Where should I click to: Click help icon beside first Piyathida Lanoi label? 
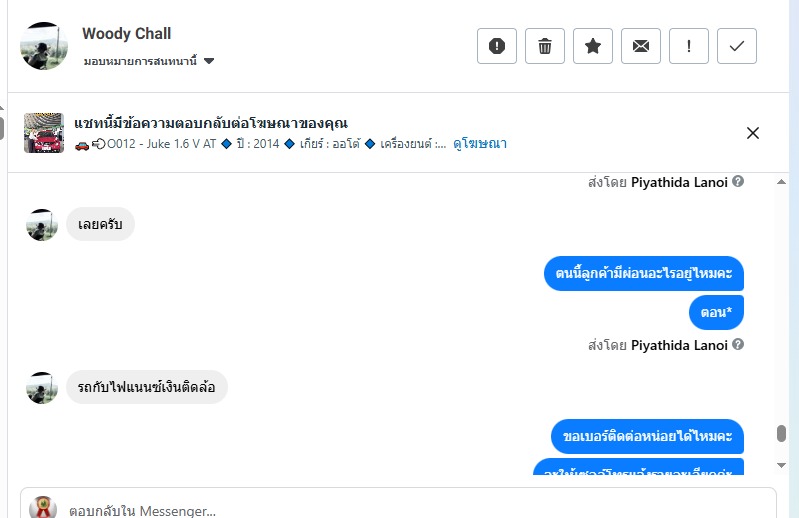[738, 182]
